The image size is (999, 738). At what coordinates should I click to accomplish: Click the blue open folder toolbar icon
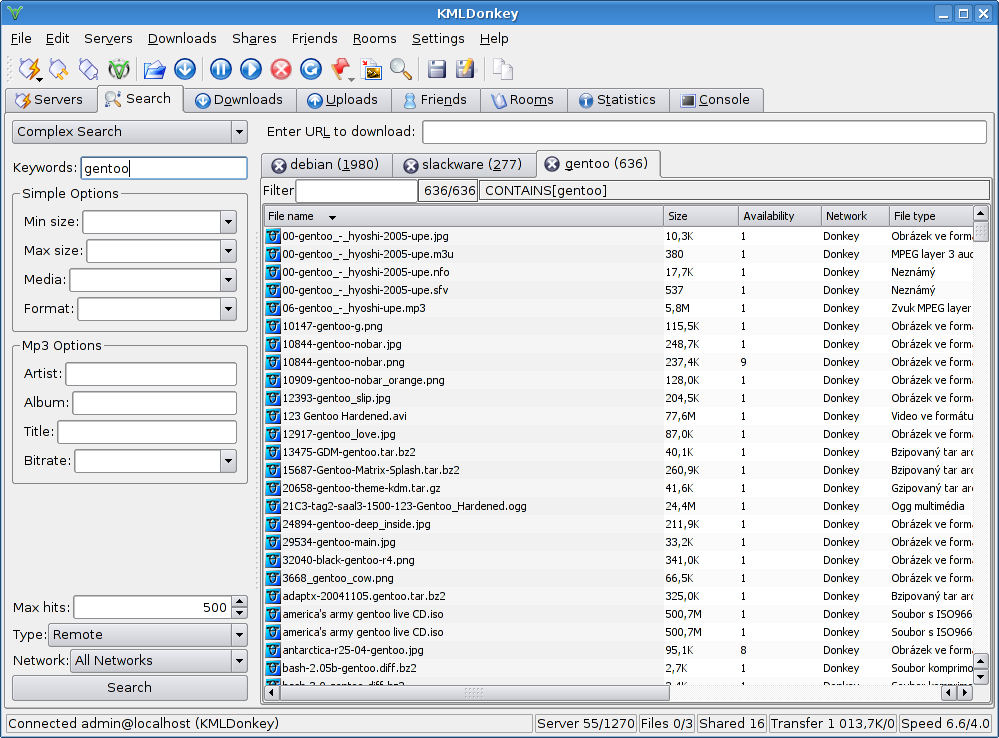click(x=154, y=69)
